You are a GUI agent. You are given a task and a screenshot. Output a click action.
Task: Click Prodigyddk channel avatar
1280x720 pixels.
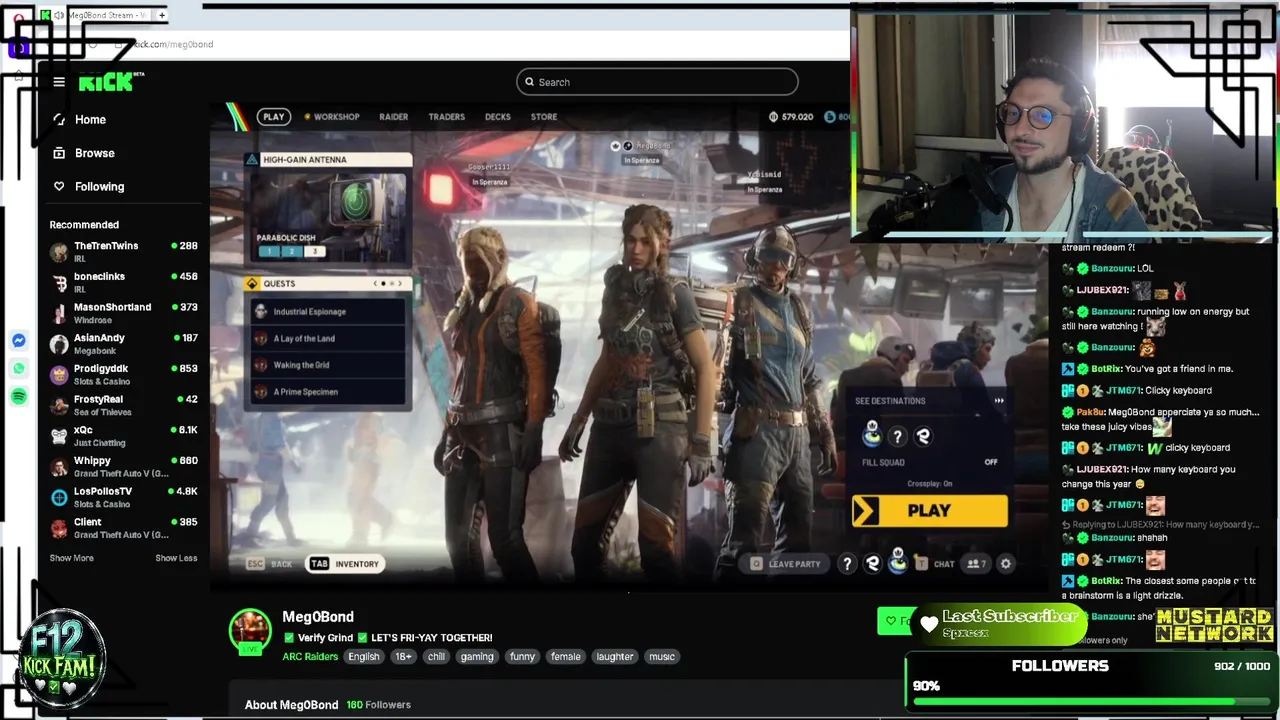59,375
